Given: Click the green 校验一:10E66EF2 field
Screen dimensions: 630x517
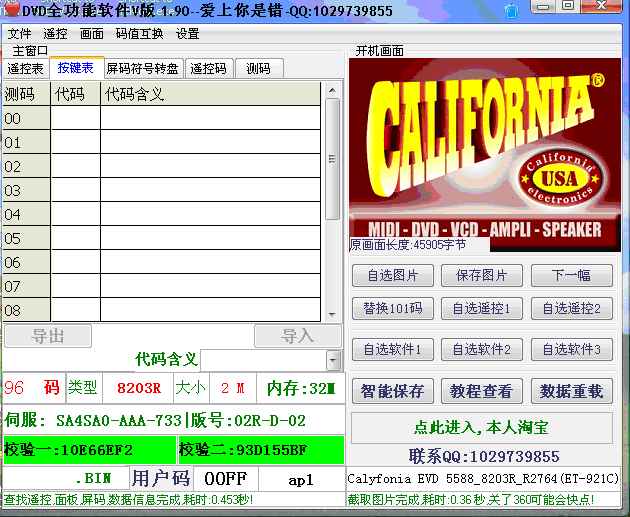Looking at the screenshot, I should click(x=89, y=450).
